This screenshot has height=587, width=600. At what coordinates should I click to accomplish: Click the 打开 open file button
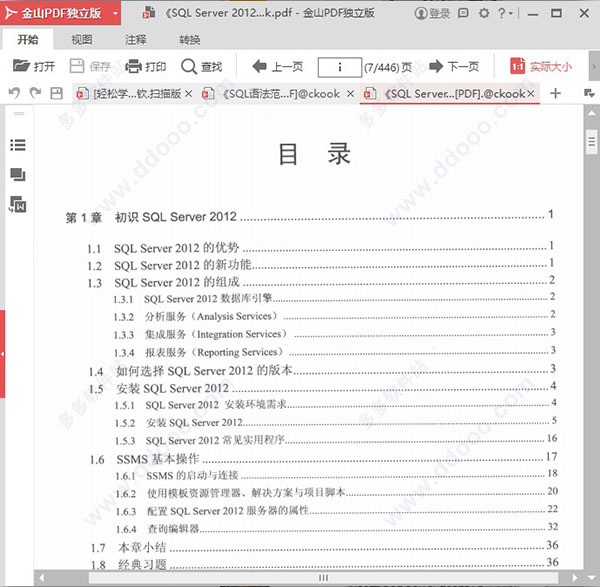click(x=34, y=67)
